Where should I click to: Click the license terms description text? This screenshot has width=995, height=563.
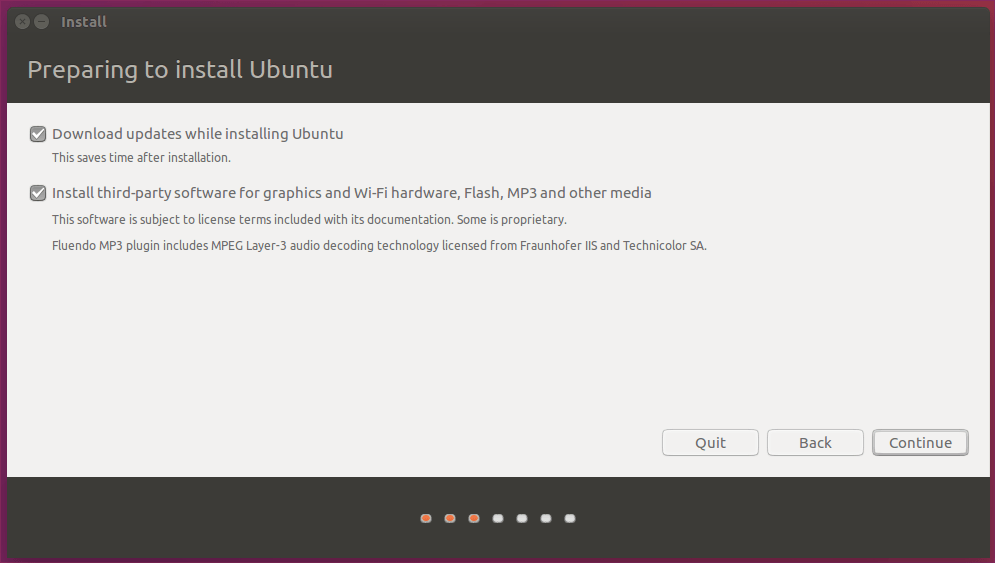[x=309, y=220]
